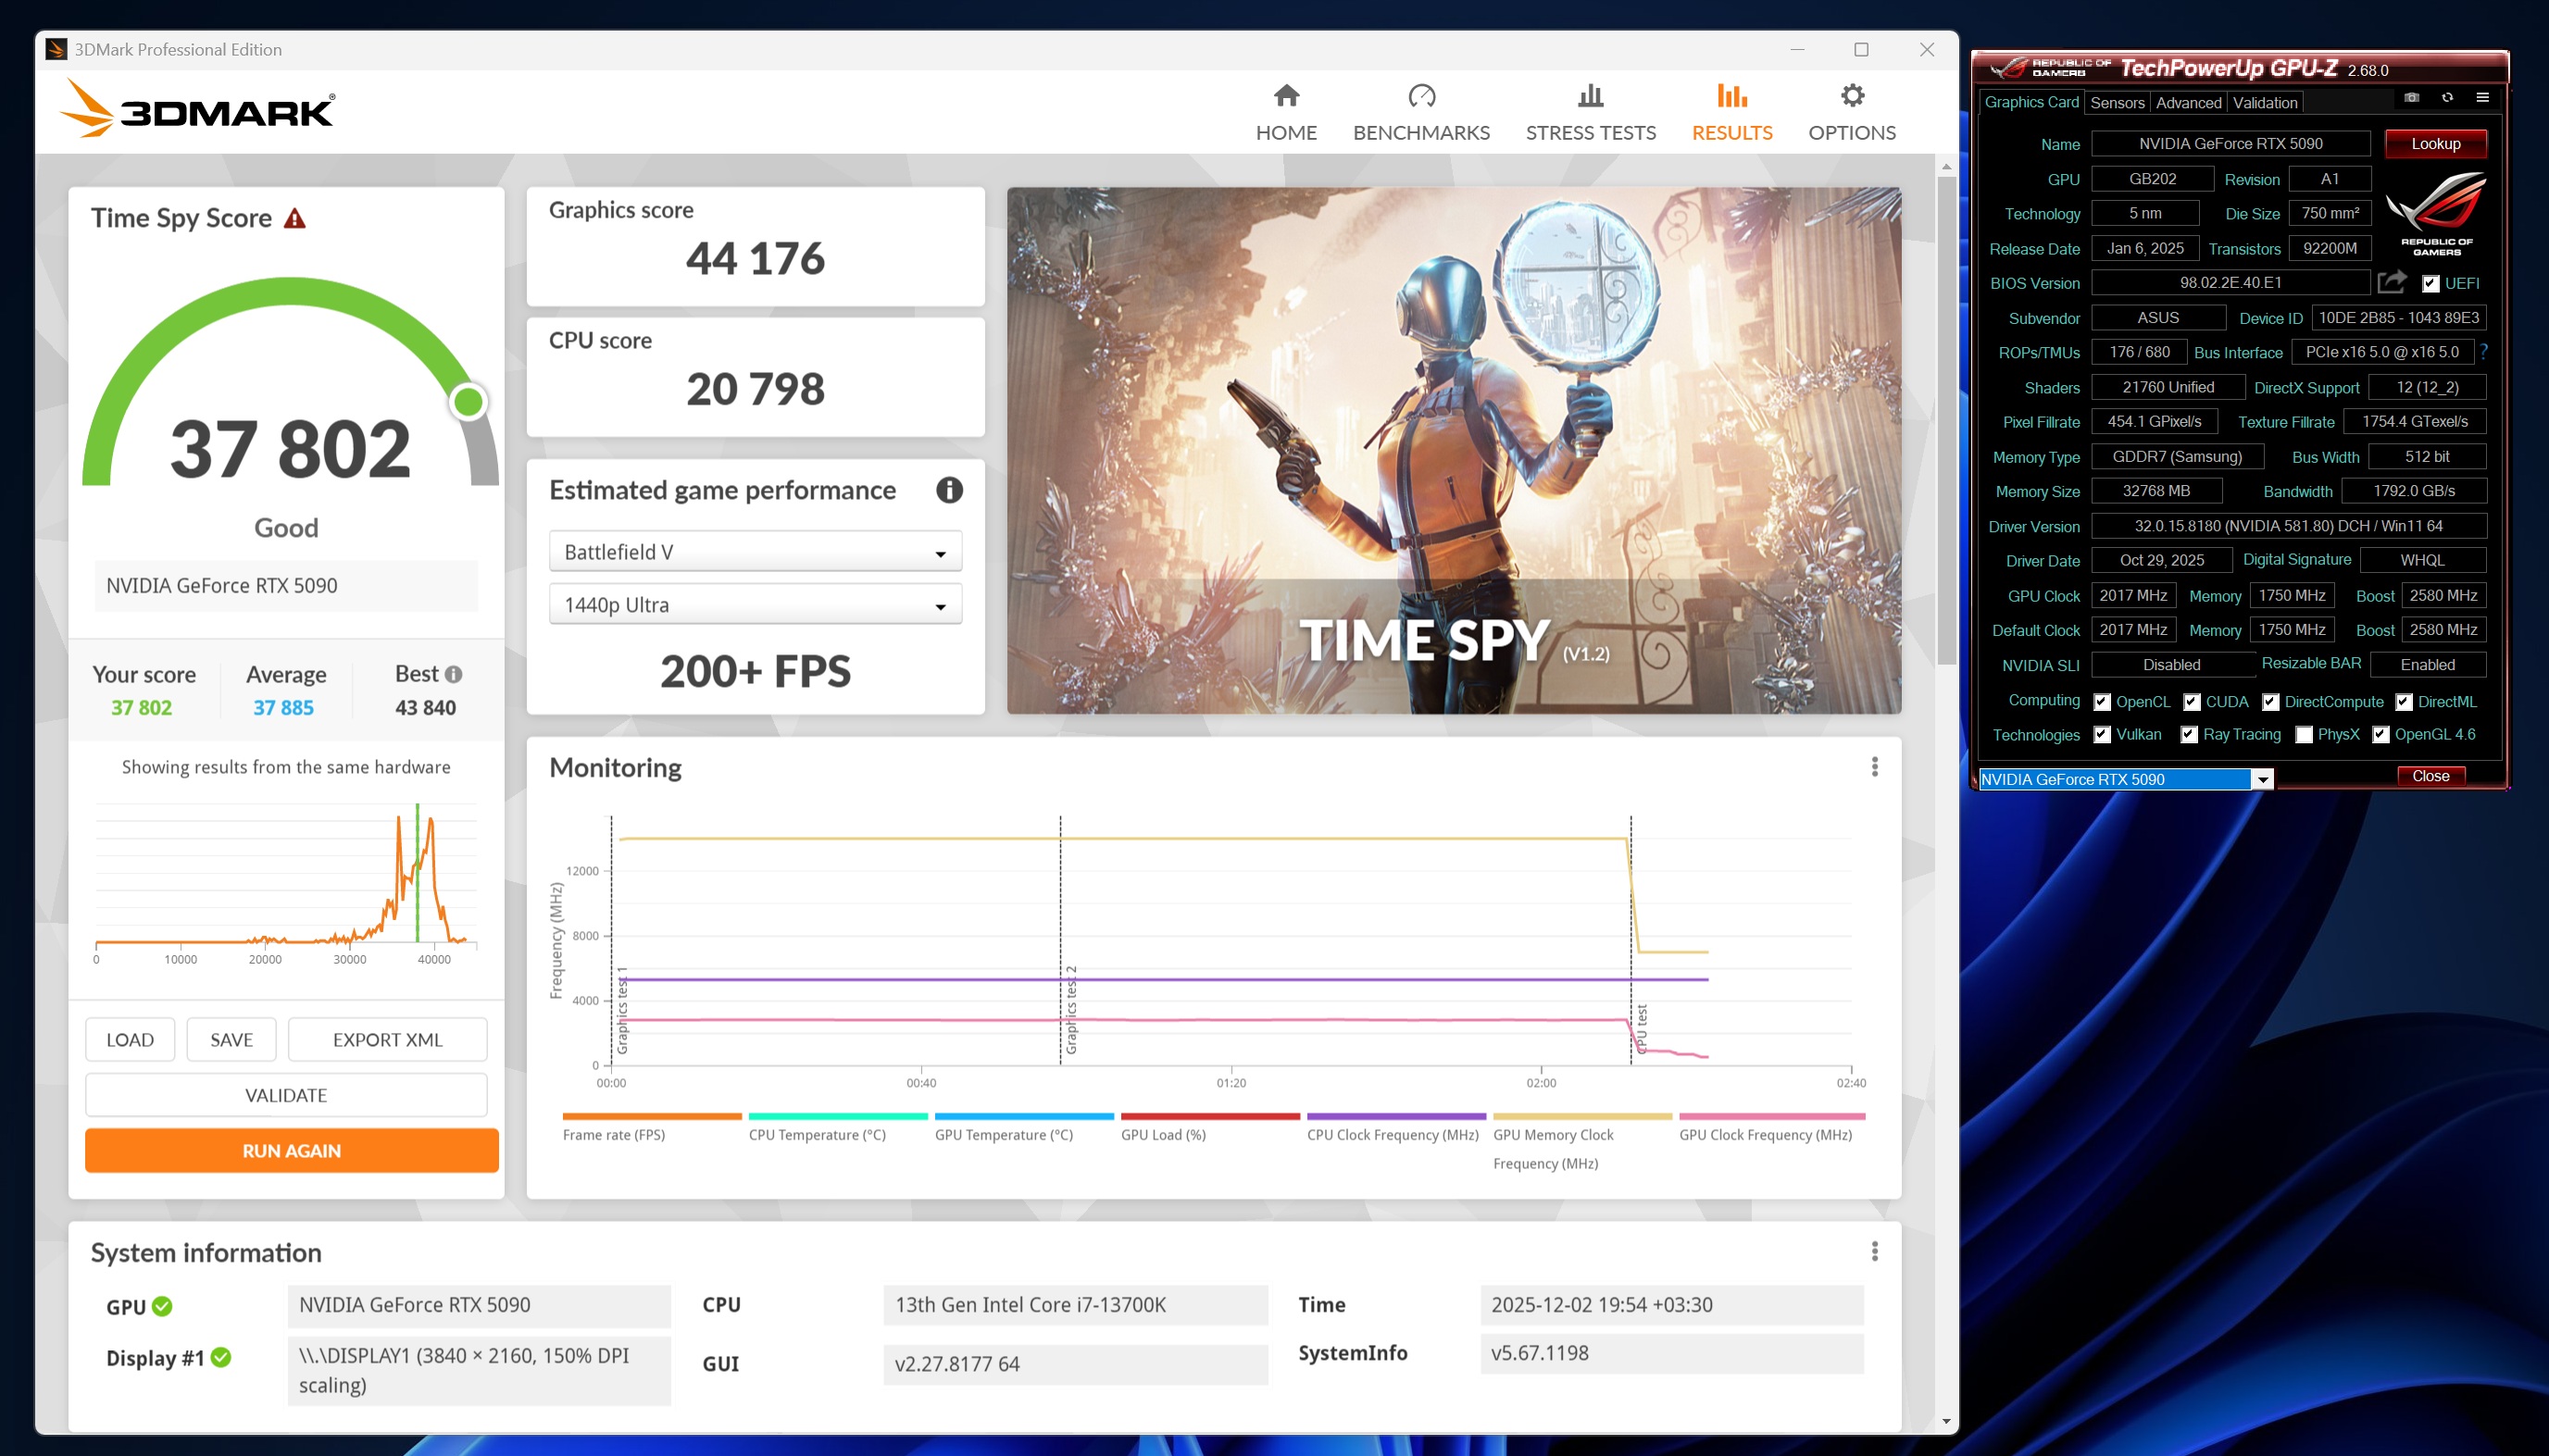Click the Time Spy score warning icon
This screenshot has width=2549, height=1456.
click(x=294, y=218)
